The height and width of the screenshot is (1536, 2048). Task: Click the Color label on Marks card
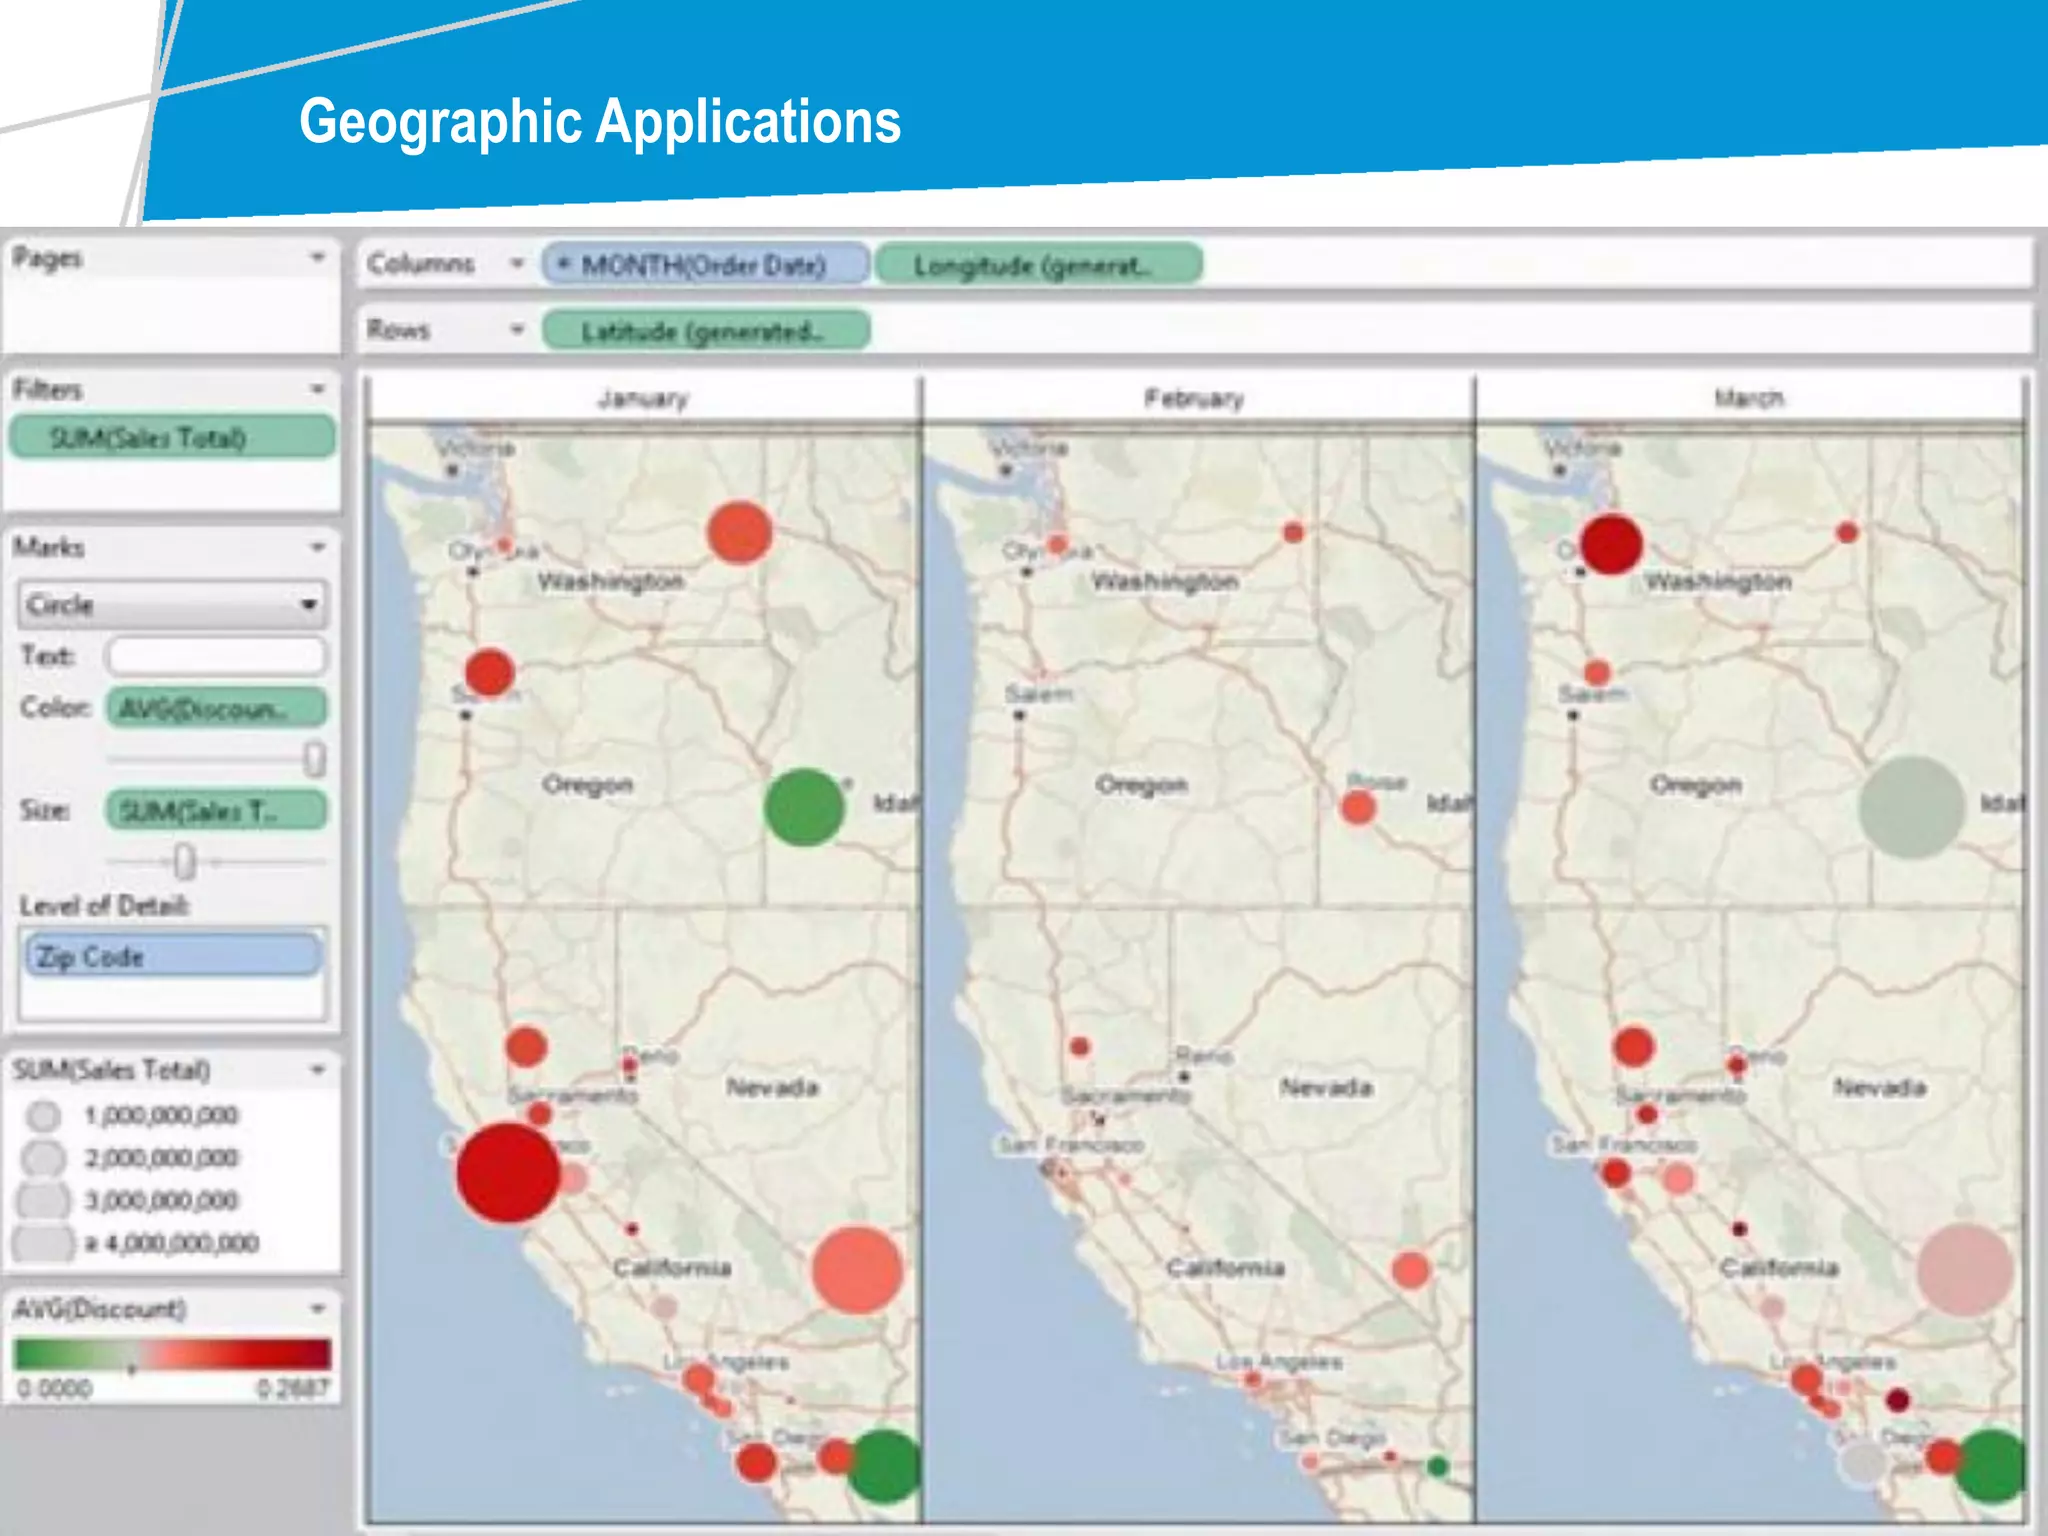click(x=55, y=708)
